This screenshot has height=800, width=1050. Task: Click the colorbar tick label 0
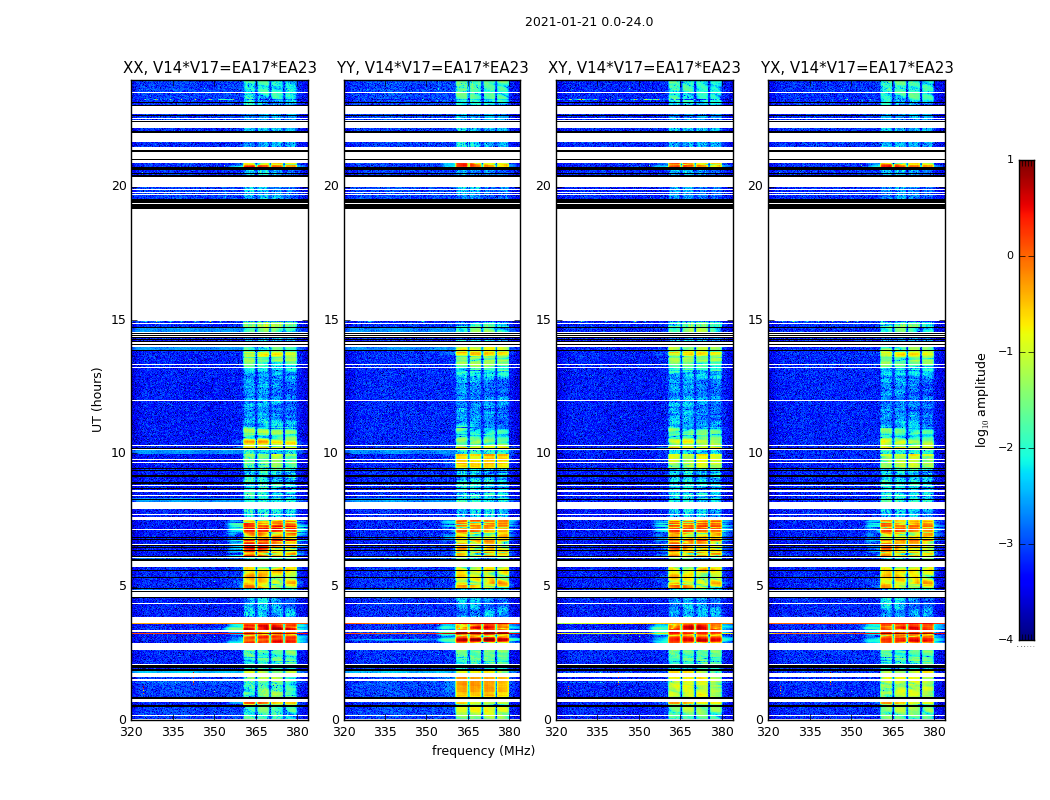(1010, 256)
